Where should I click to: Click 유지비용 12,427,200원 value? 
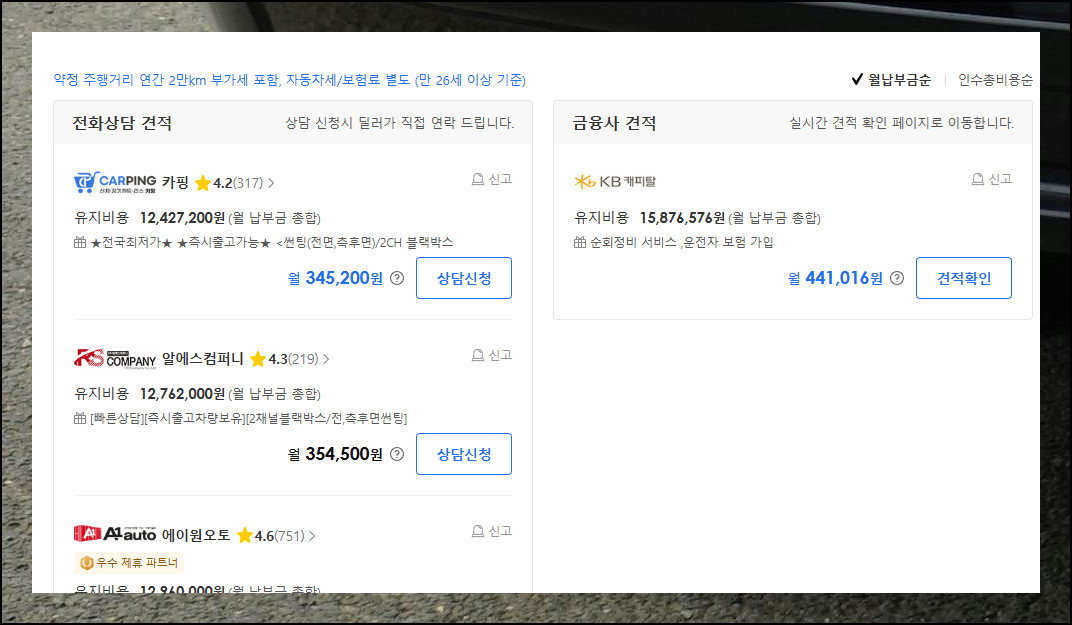point(183,218)
